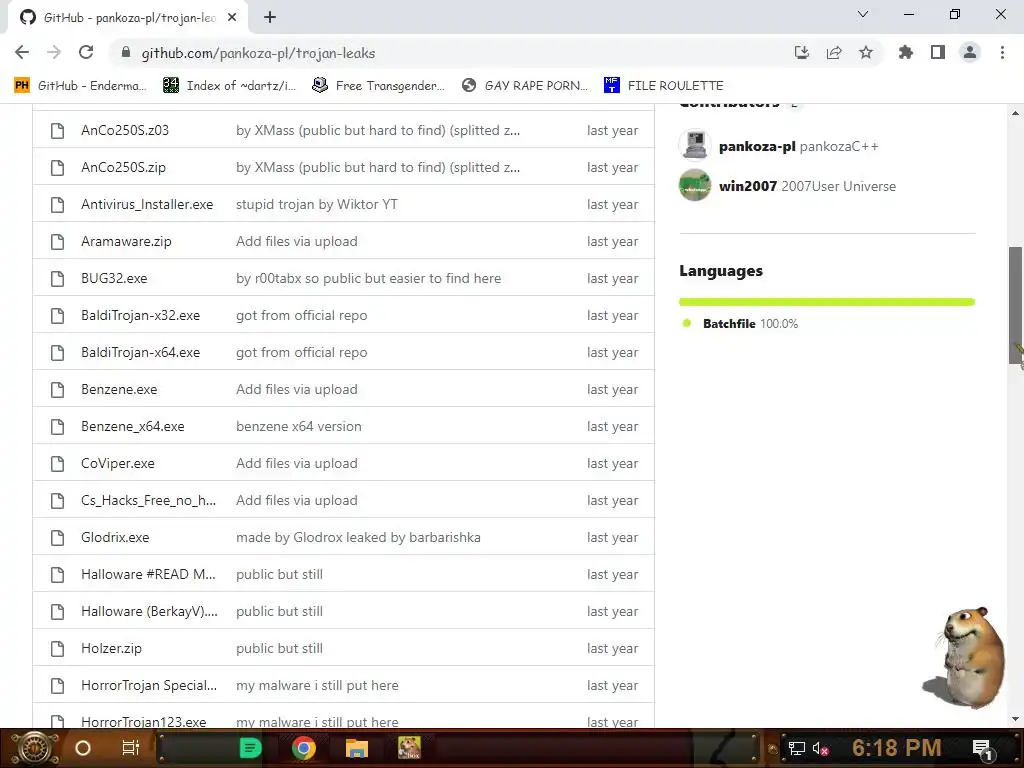Open Aramaware.zip file entry
Viewport: 1024px width, 768px height.
tap(126, 242)
